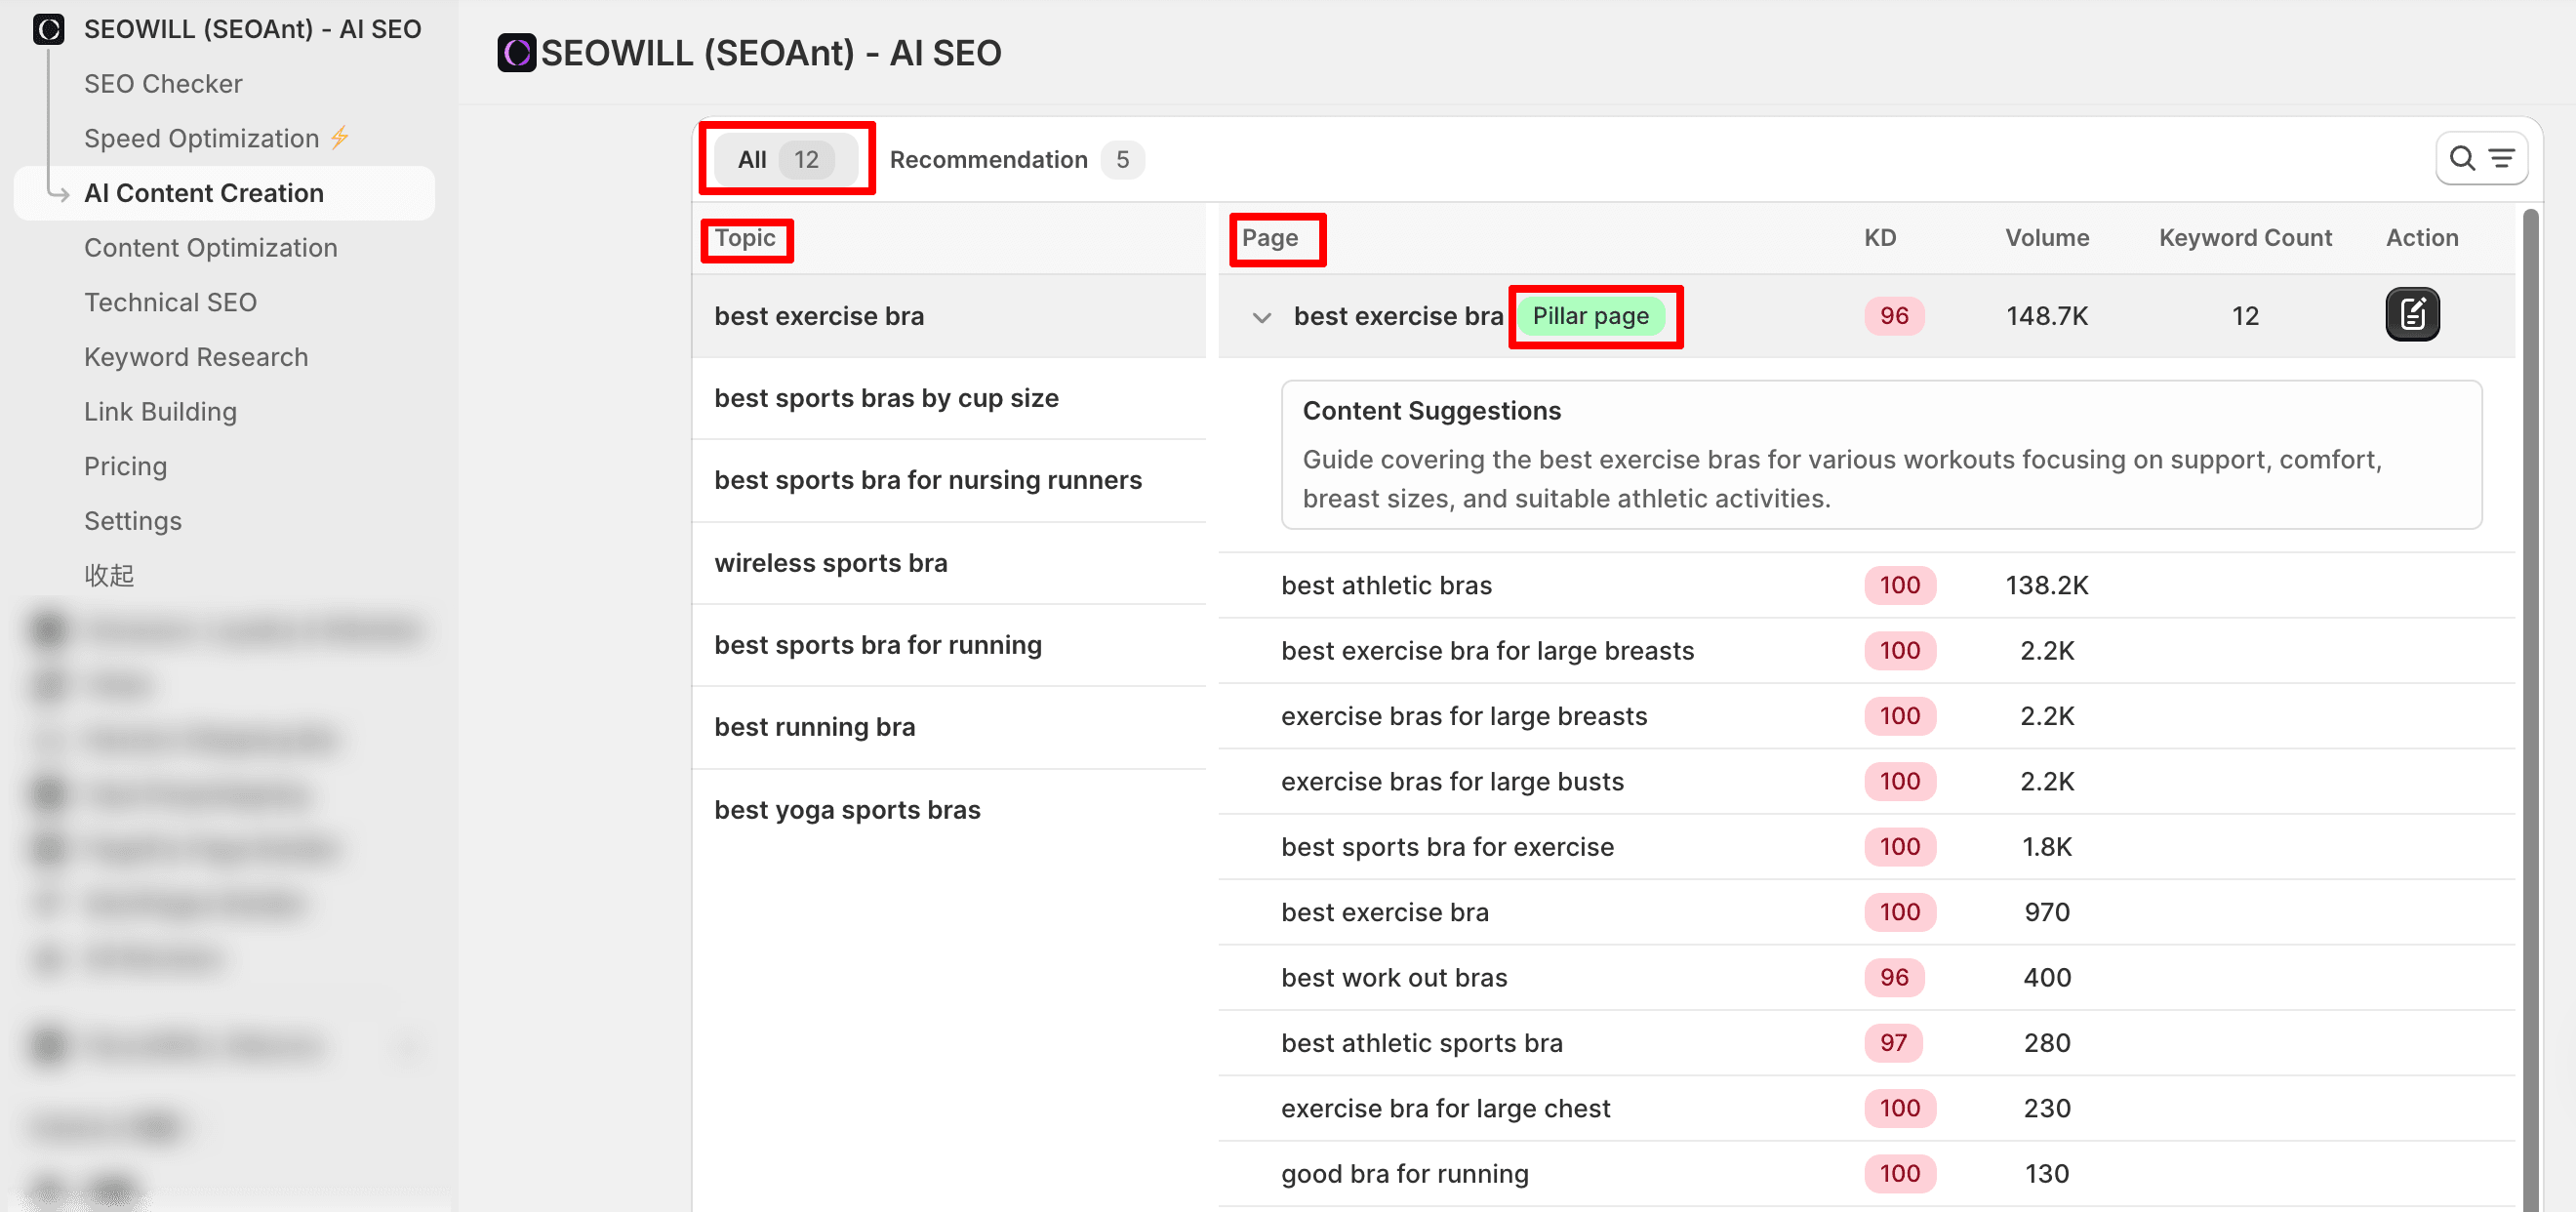The width and height of the screenshot is (2576, 1212).
Task: Click the search and filter icon button
Action: tap(2480, 158)
